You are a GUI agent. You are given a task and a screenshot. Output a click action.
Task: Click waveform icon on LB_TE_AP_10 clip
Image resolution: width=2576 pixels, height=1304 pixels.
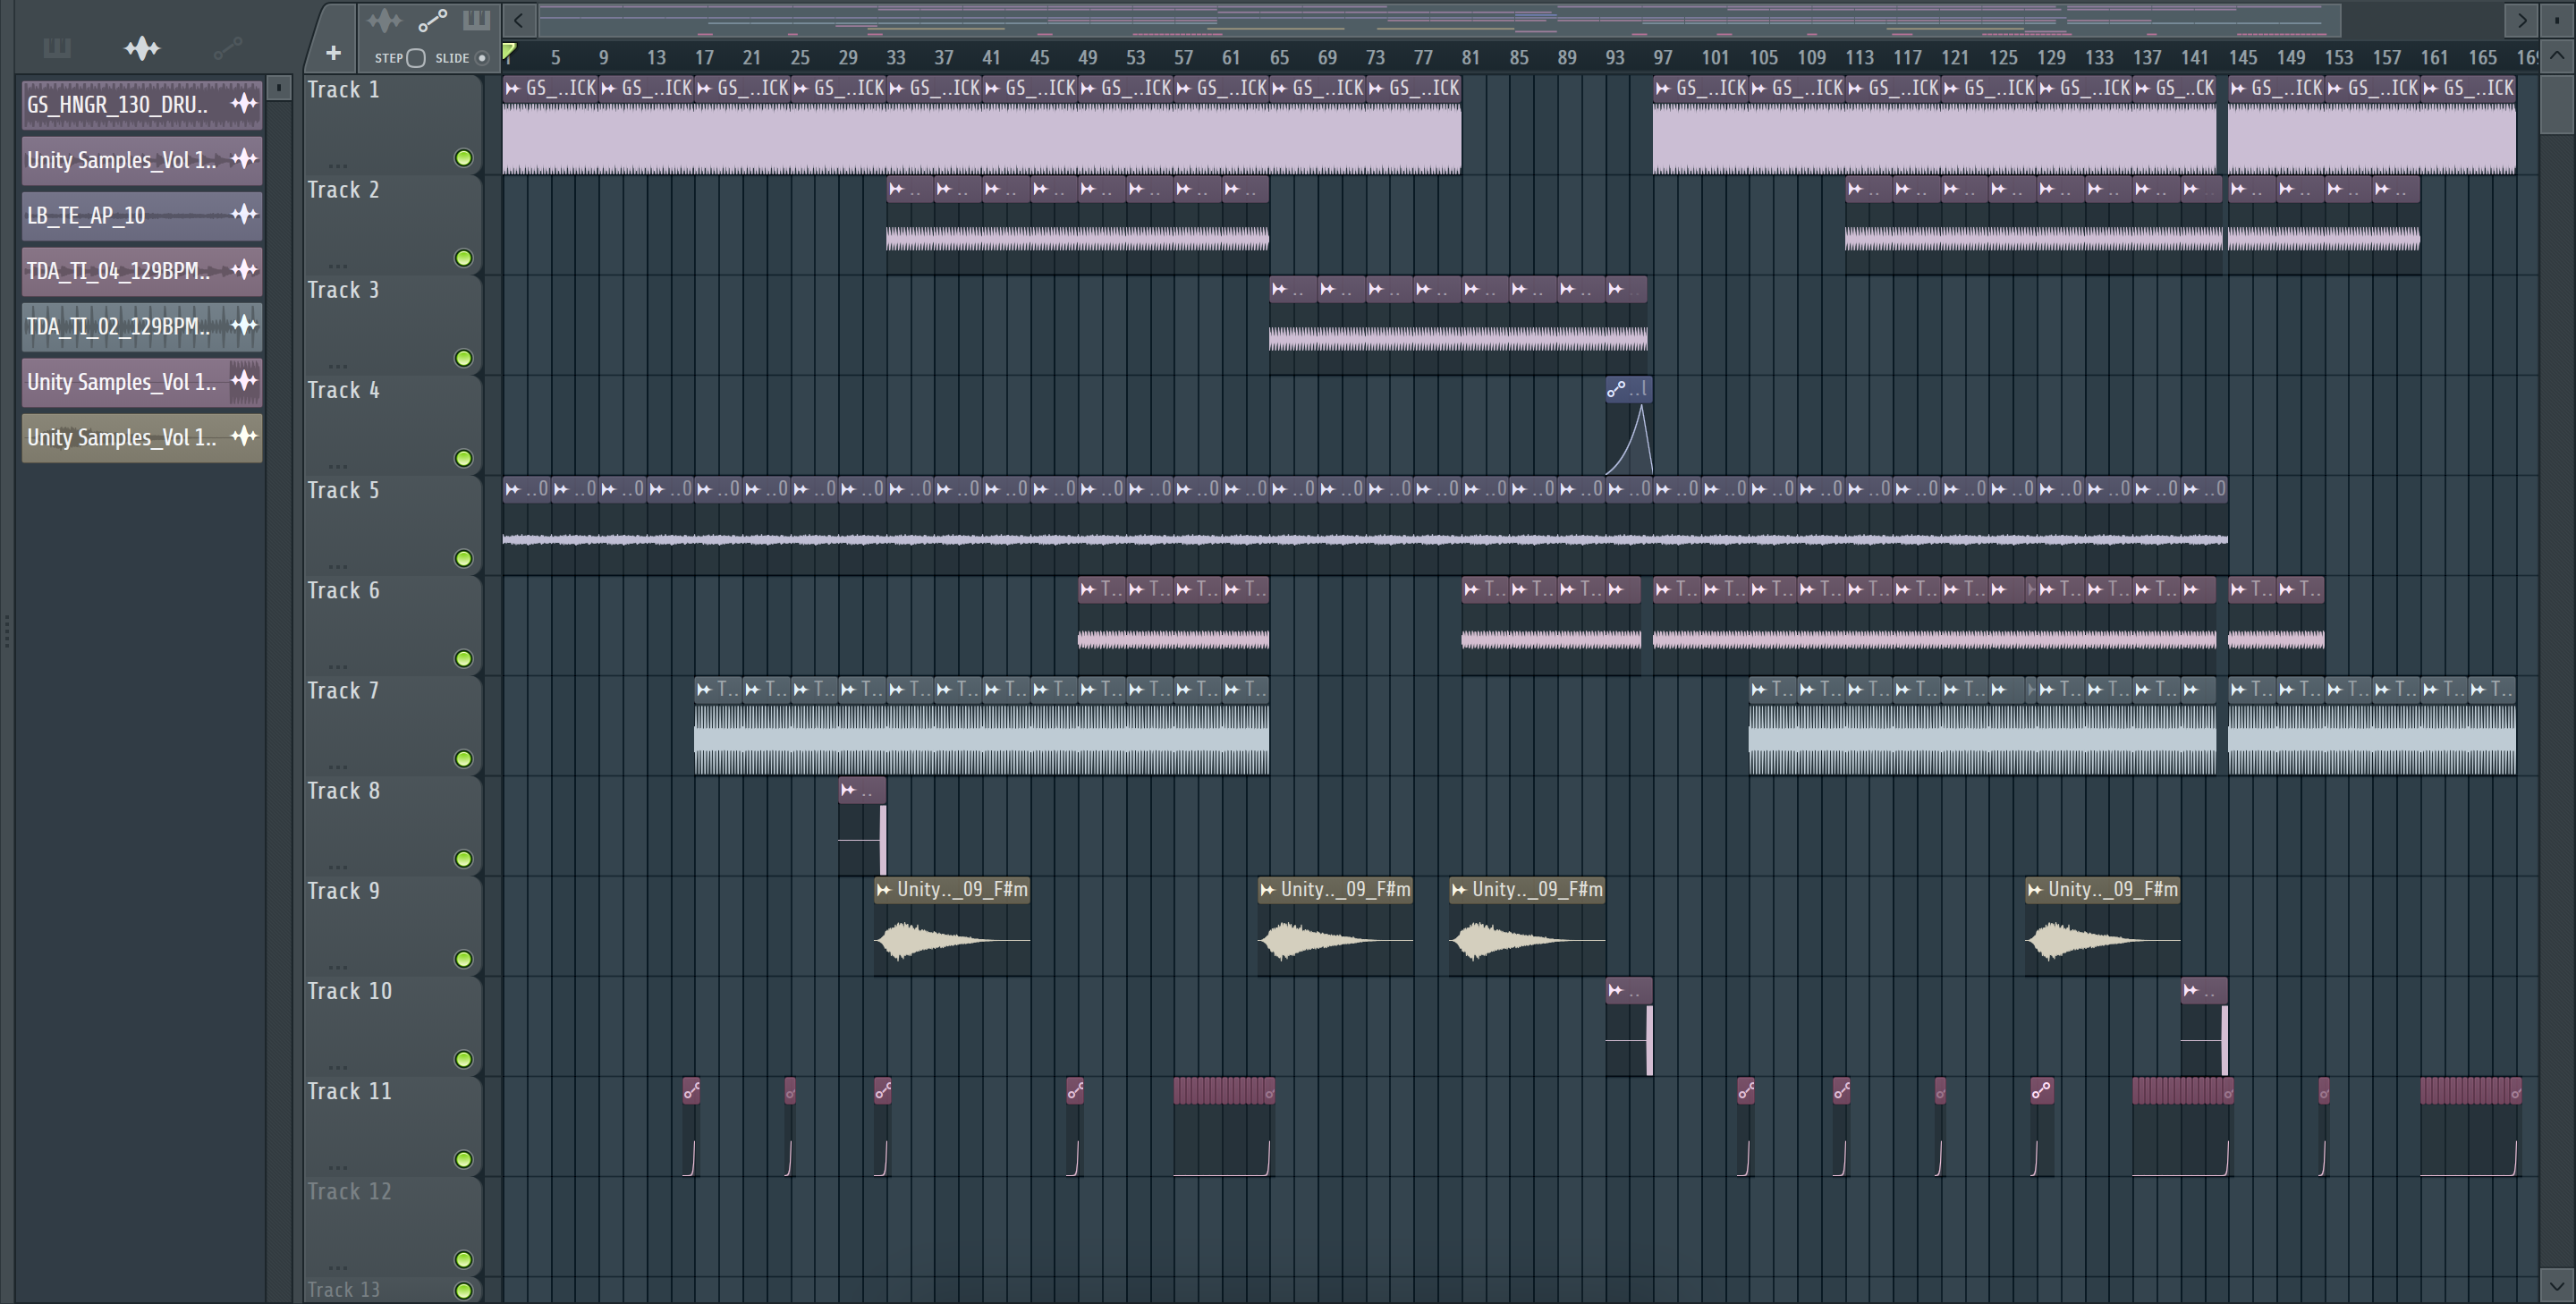244,214
